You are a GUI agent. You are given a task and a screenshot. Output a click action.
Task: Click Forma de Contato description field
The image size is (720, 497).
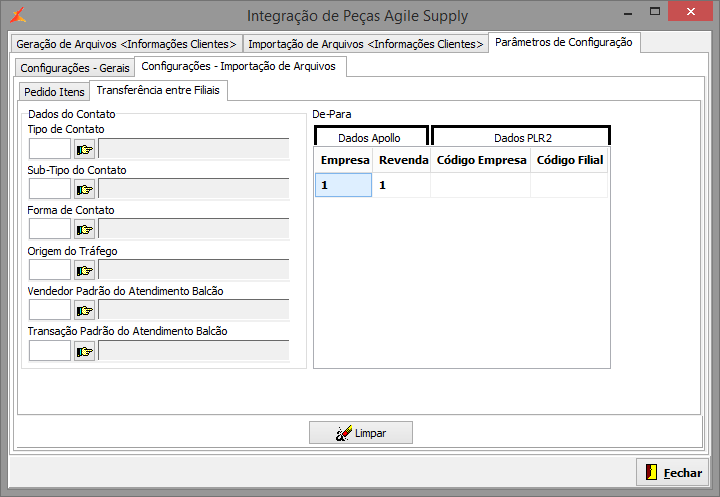pos(194,229)
